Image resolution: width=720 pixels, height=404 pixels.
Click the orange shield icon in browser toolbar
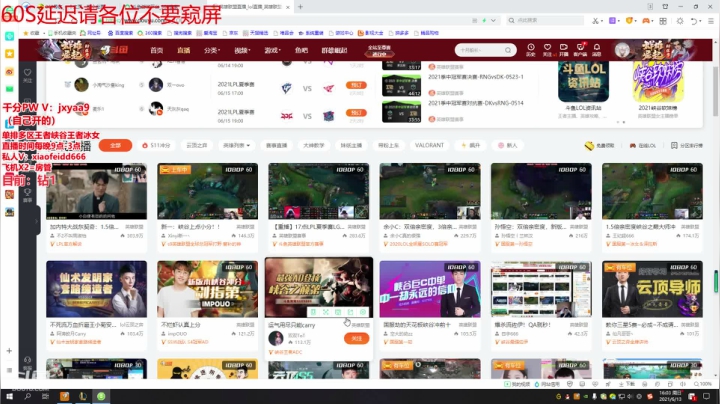point(630,21)
